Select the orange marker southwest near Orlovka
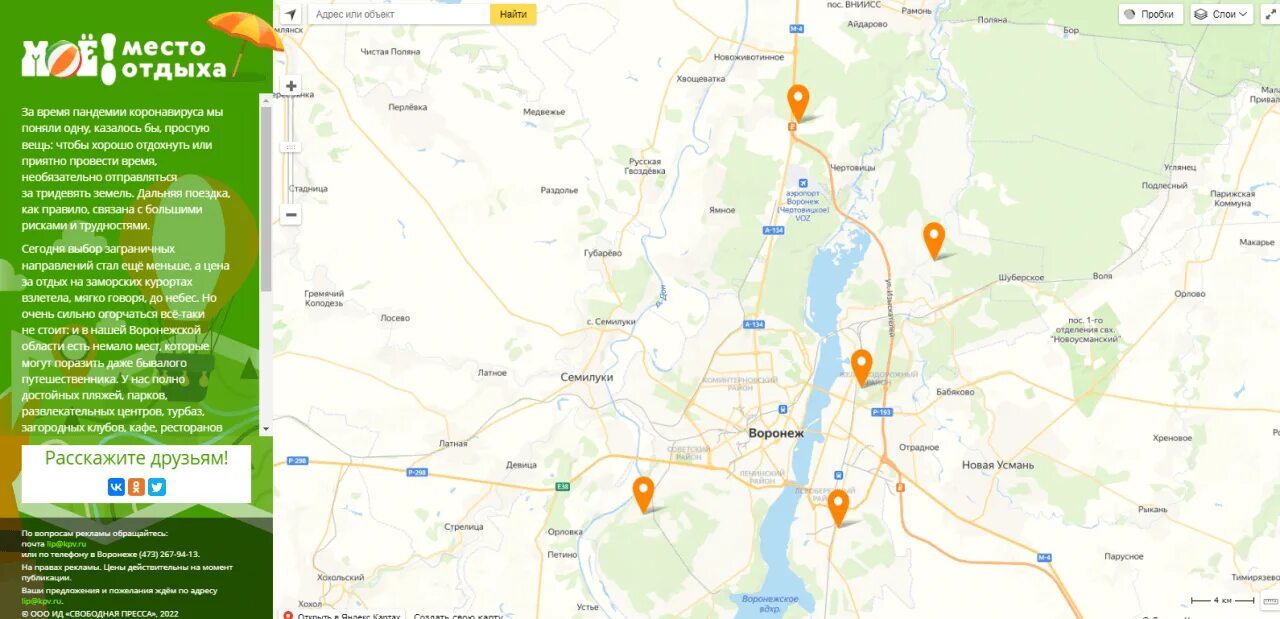Viewport: 1280px width, 619px height. 643,495
